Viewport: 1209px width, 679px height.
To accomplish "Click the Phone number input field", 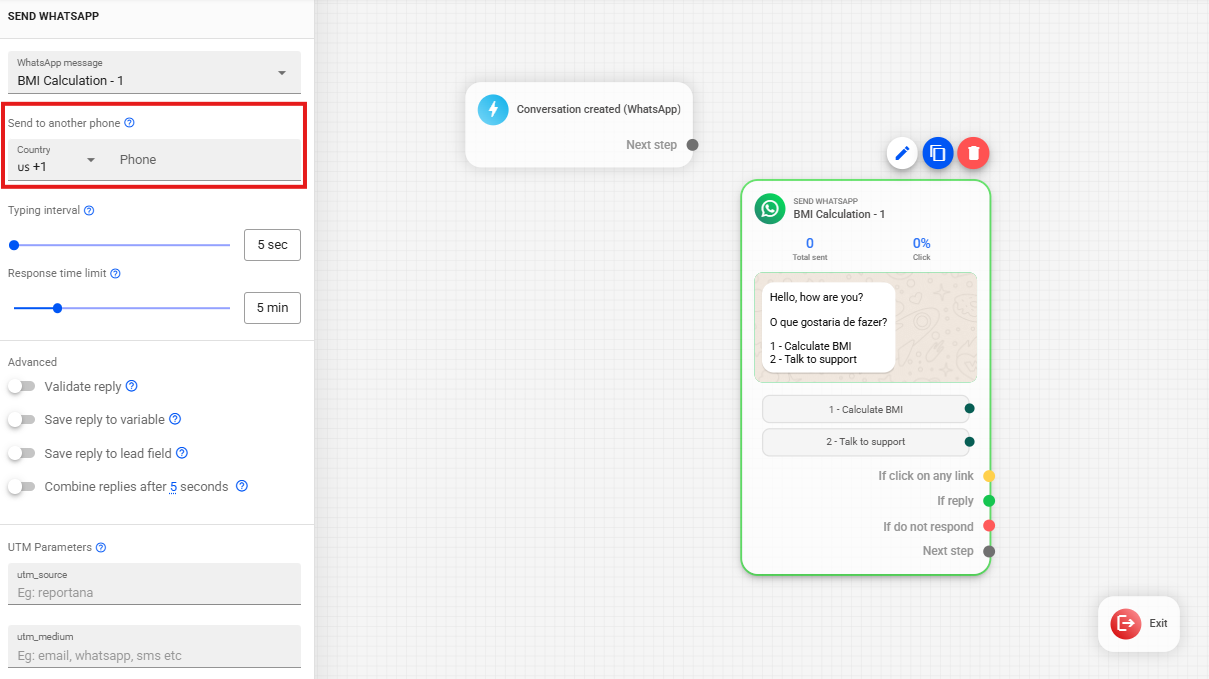I will click(206, 160).
